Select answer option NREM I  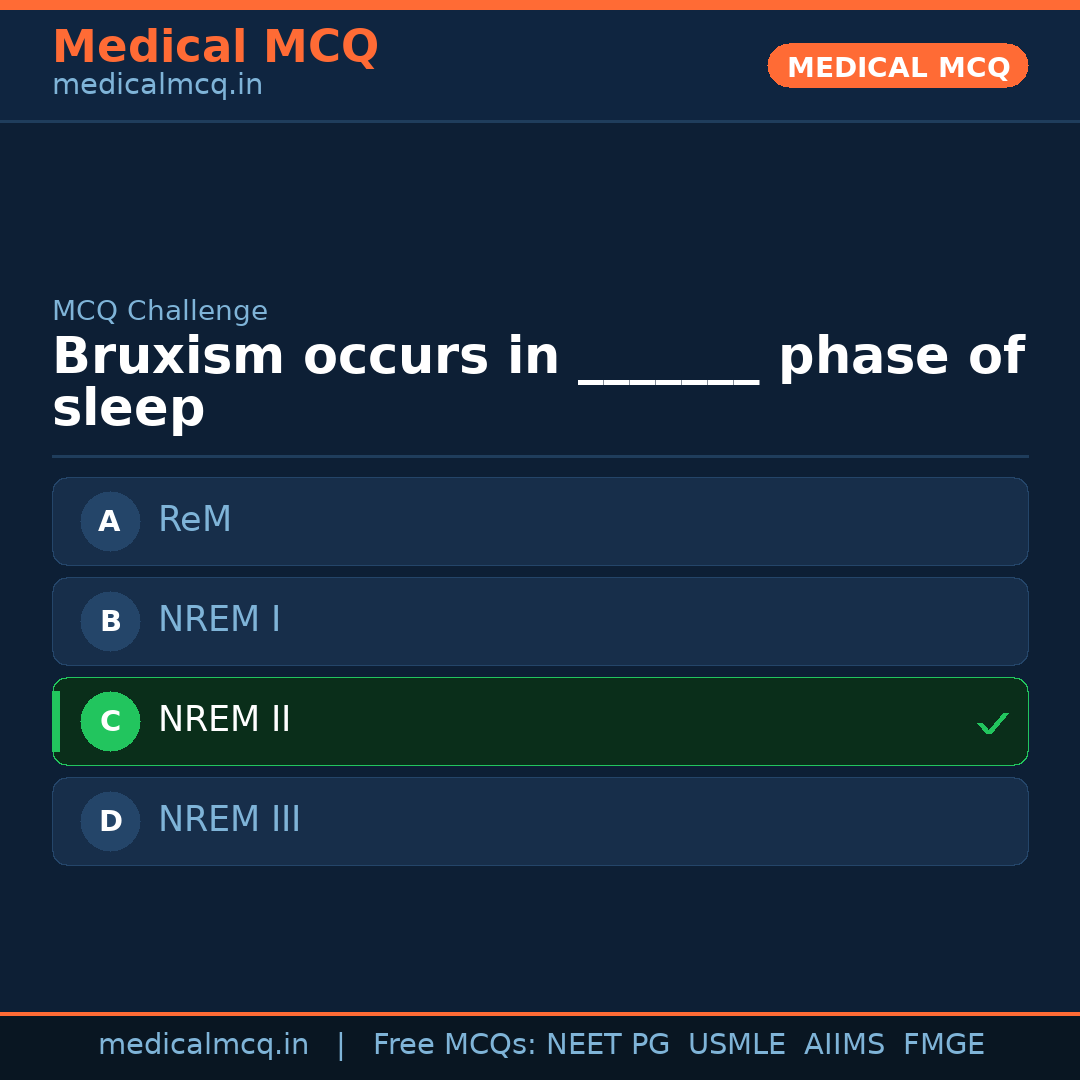point(540,621)
